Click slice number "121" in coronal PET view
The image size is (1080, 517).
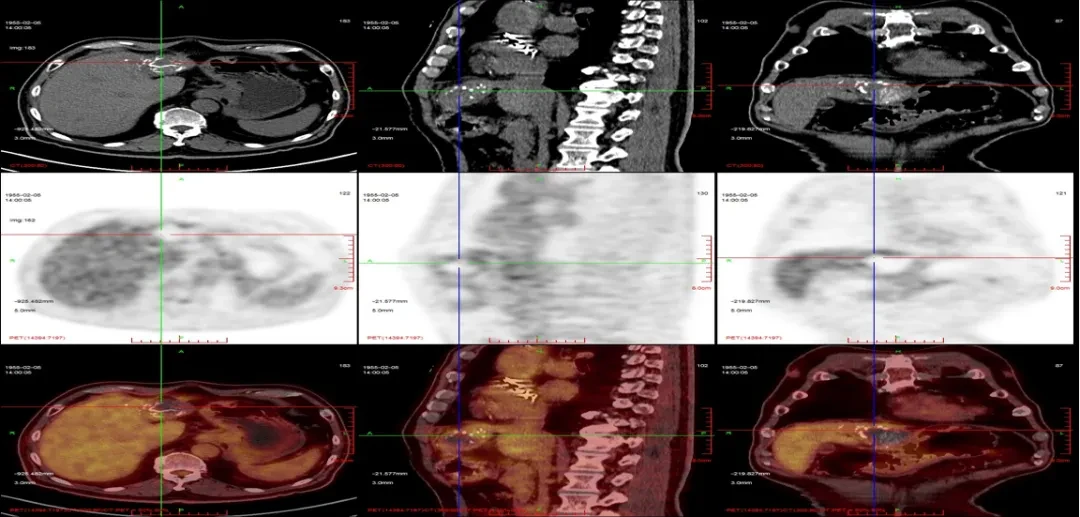pos(1062,194)
